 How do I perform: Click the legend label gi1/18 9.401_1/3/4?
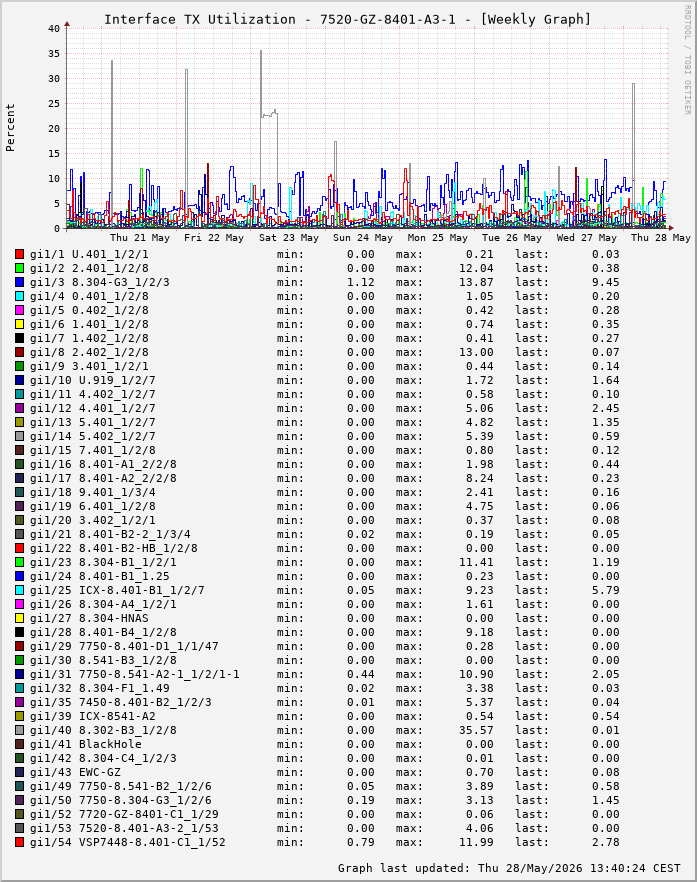pos(92,492)
